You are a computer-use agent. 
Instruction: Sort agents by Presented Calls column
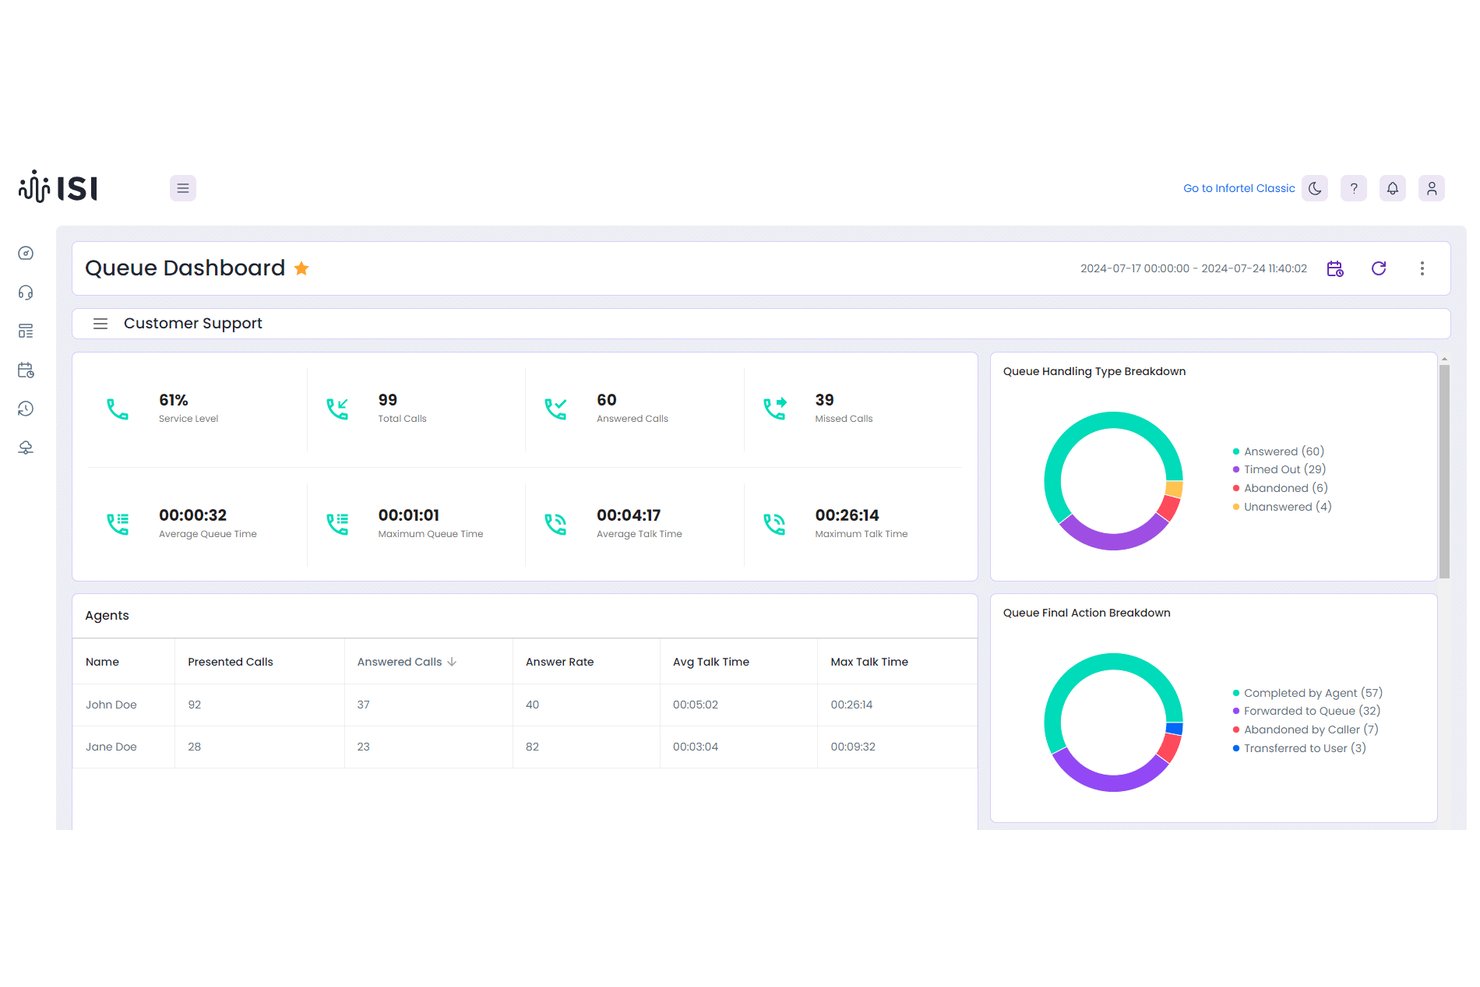pyautogui.click(x=230, y=662)
